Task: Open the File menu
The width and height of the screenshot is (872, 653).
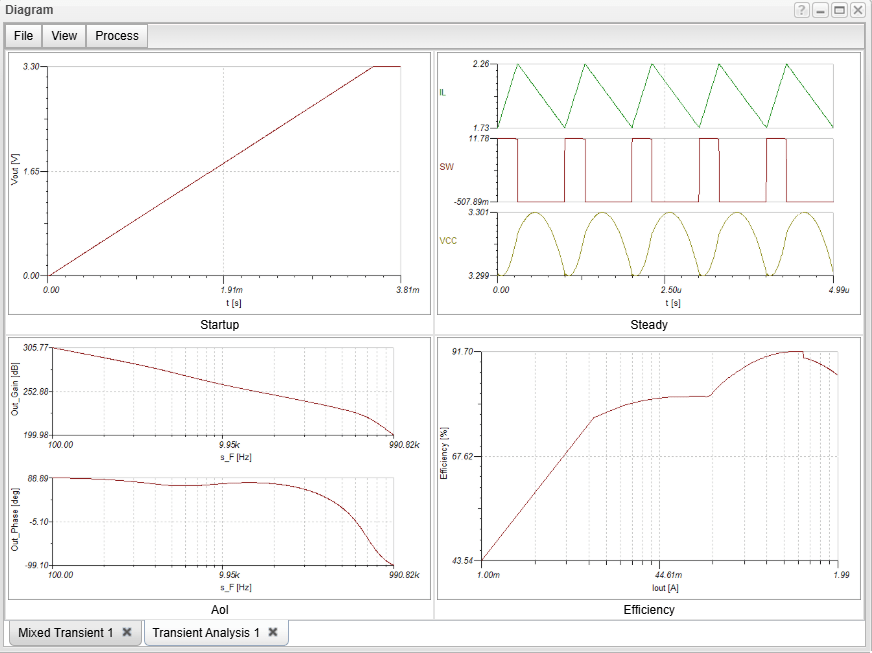Action: pyautogui.click(x=24, y=36)
